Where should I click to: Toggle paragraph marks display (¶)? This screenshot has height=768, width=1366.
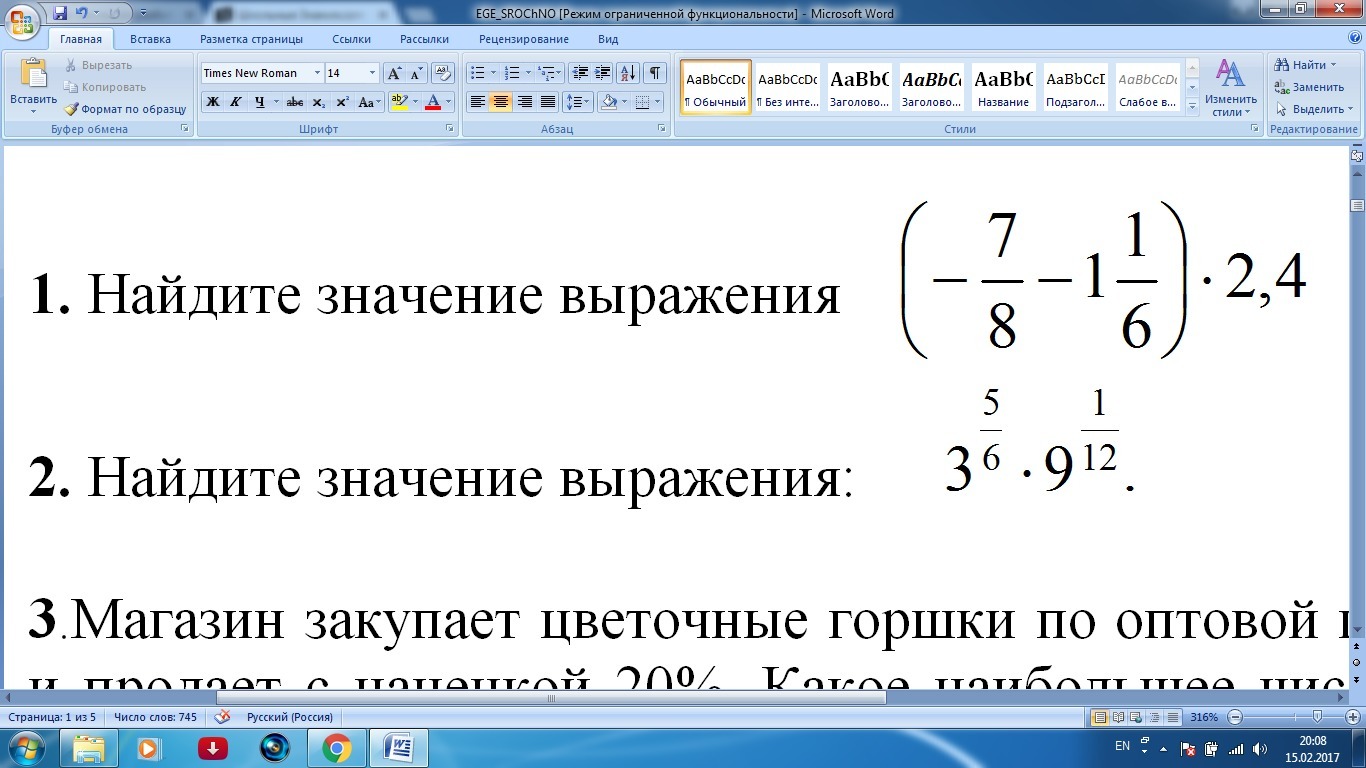point(655,73)
